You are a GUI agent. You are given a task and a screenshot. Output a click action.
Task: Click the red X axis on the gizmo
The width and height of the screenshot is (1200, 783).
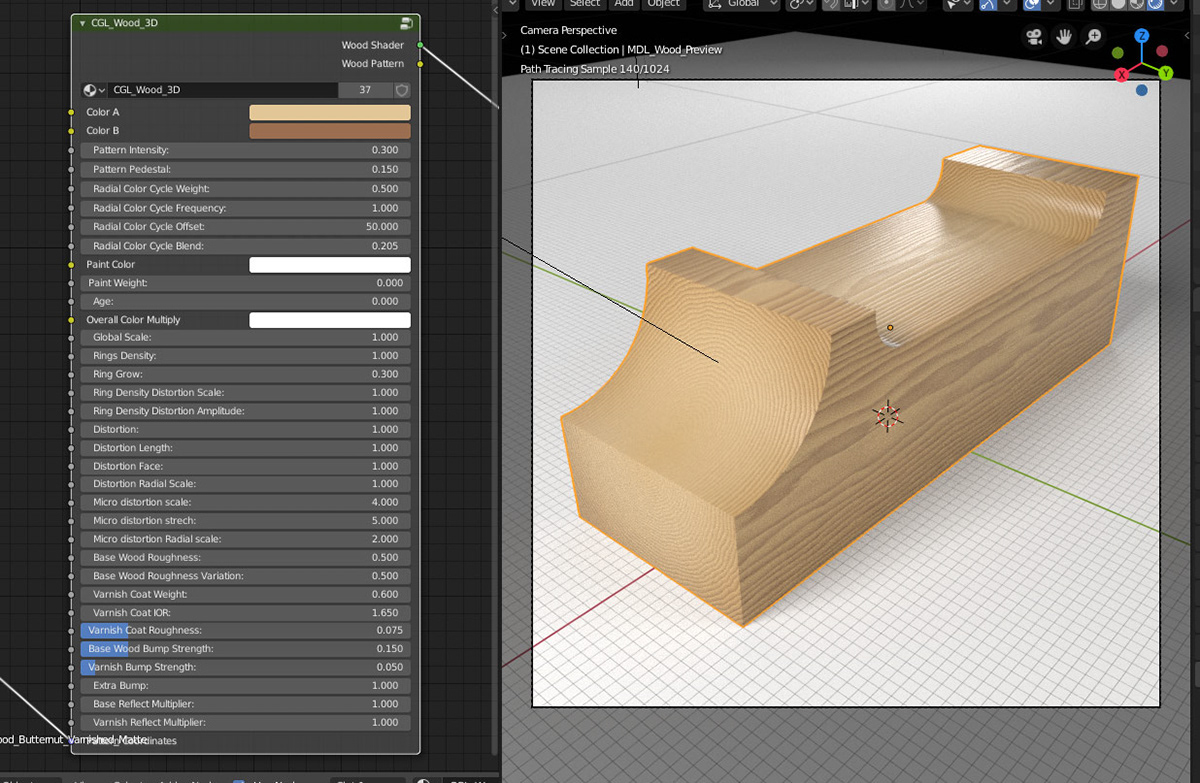click(x=1122, y=74)
